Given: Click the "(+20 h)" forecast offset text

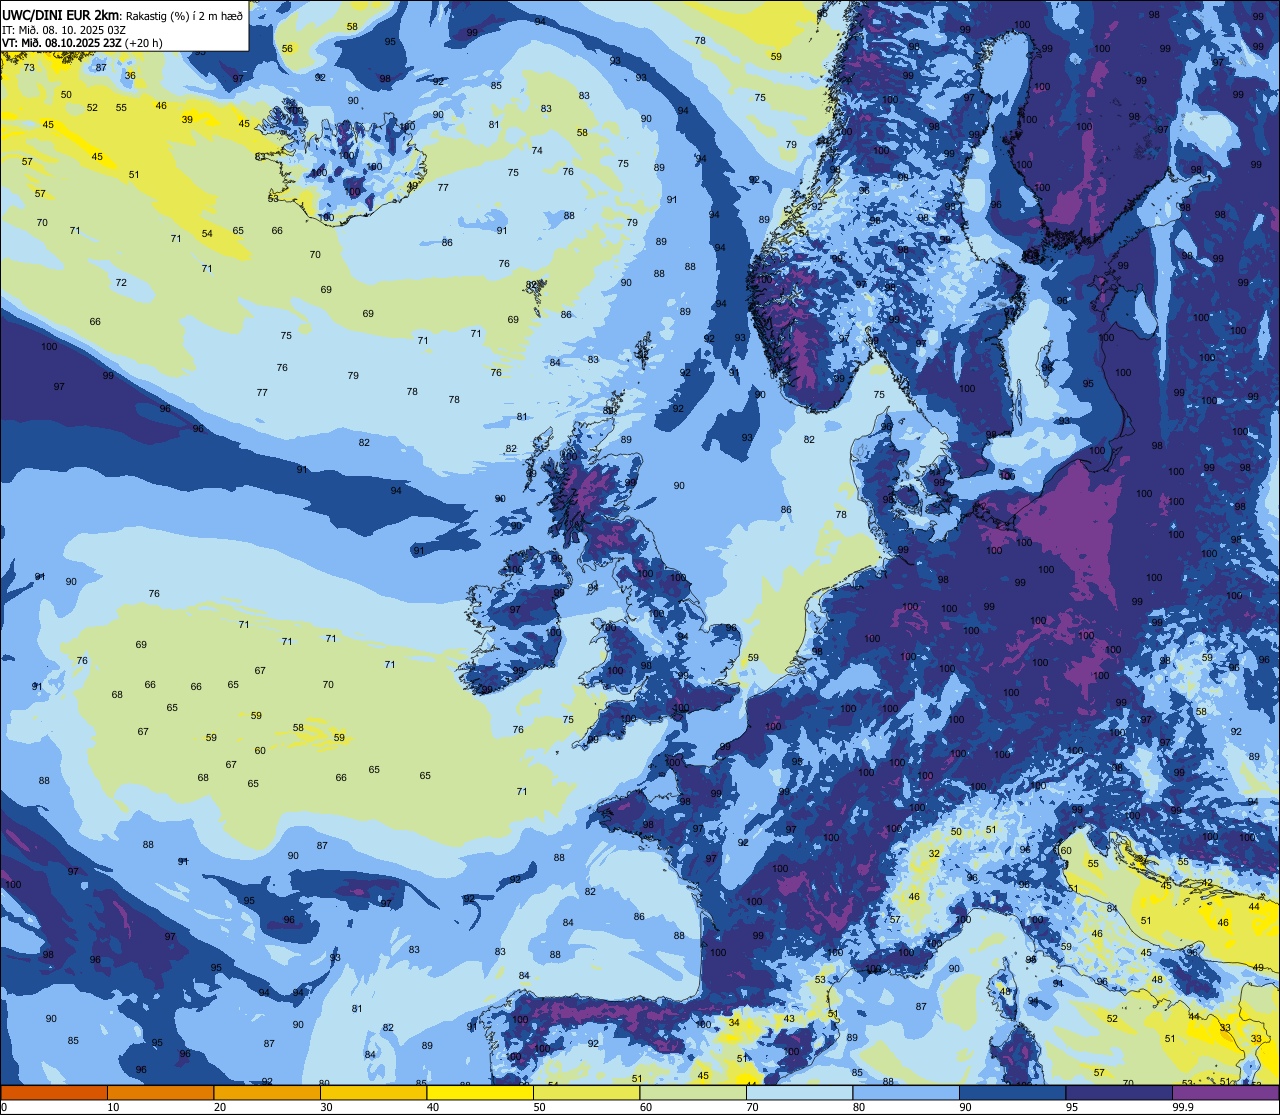Looking at the screenshot, I should point(145,43).
